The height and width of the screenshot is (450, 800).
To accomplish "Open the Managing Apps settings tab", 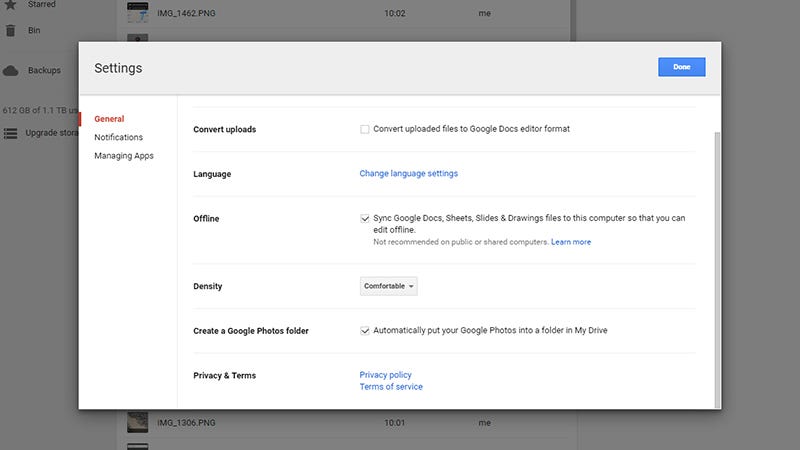I will (123, 156).
